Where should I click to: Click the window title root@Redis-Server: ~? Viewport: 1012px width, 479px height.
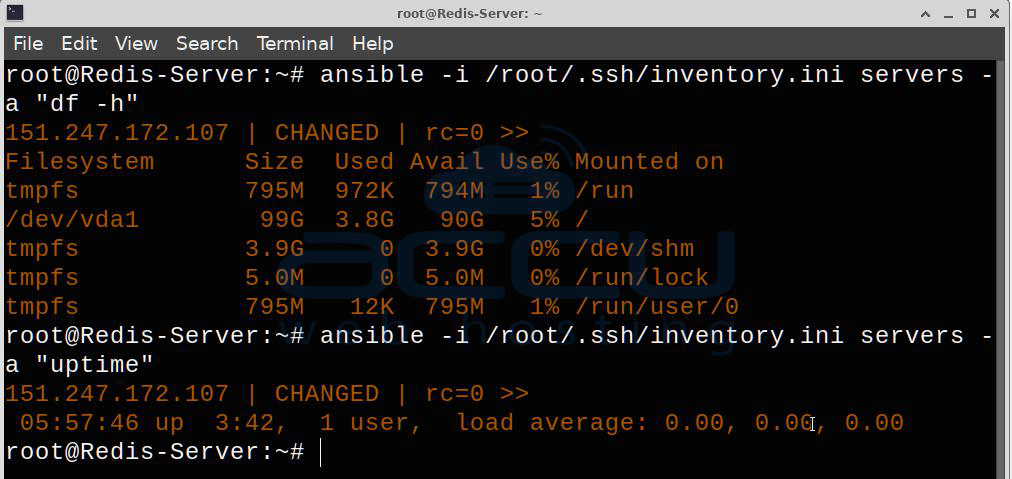(x=469, y=14)
